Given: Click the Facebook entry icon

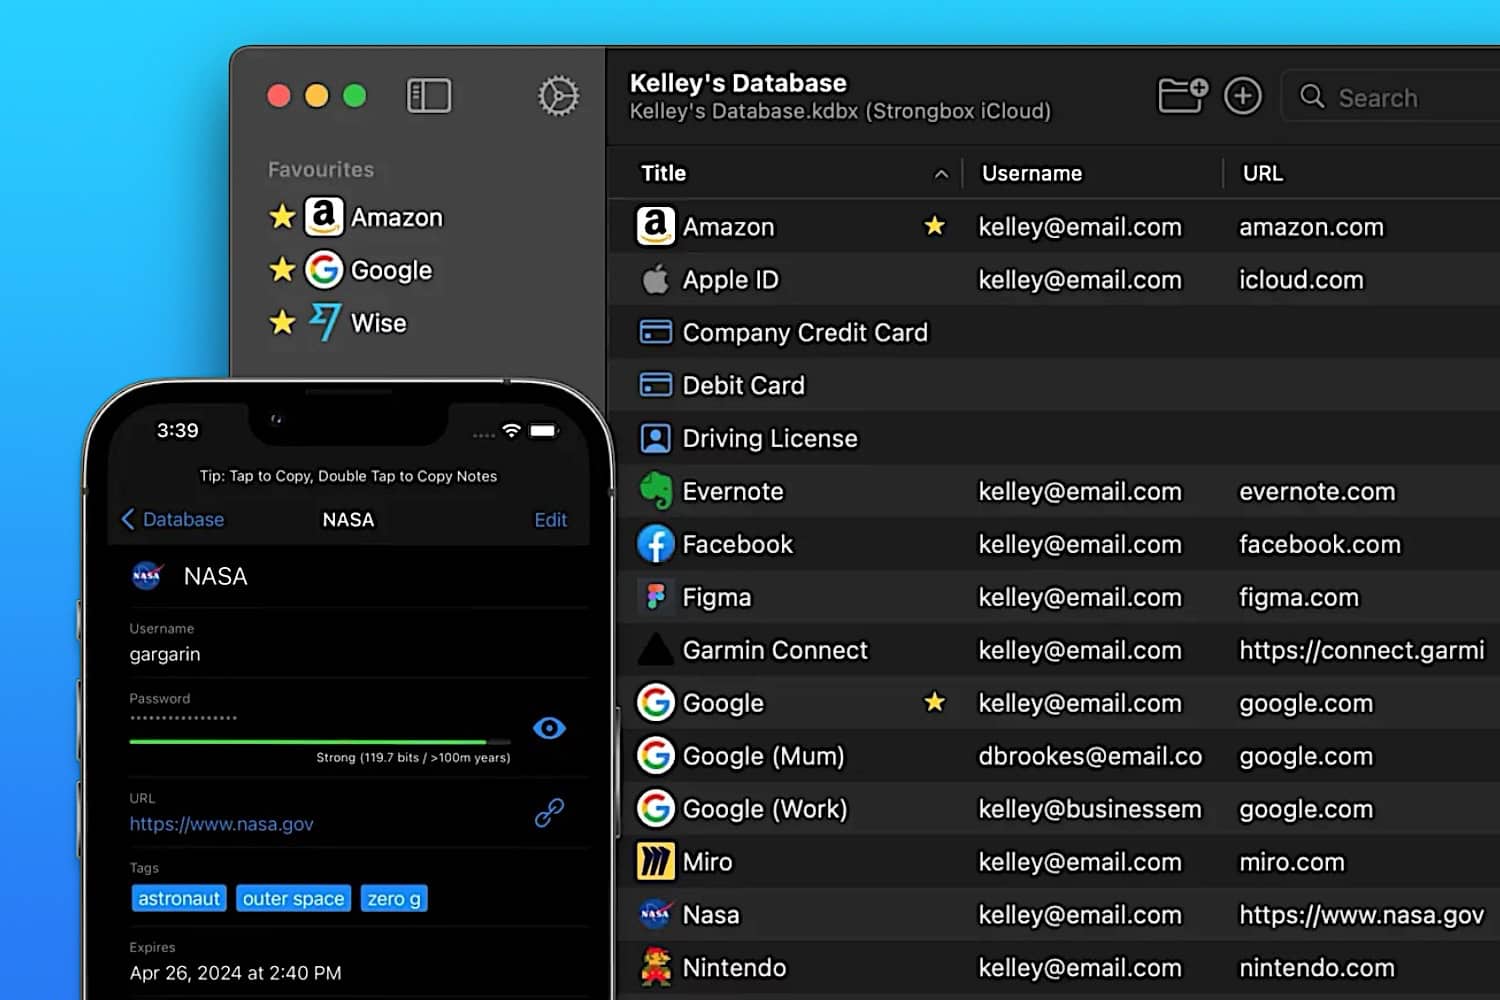Looking at the screenshot, I should click(656, 544).
